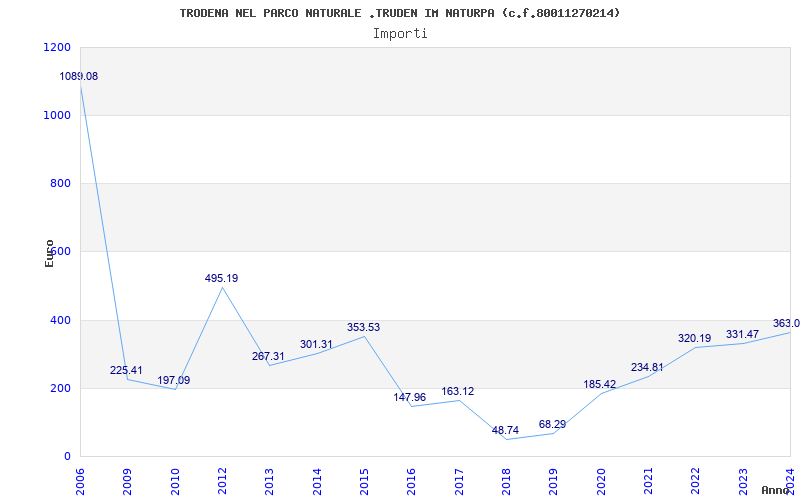The height and width of the screenshot is (500, 800).
Task: Click the 68.29 data label
Action: pos(552,424)
